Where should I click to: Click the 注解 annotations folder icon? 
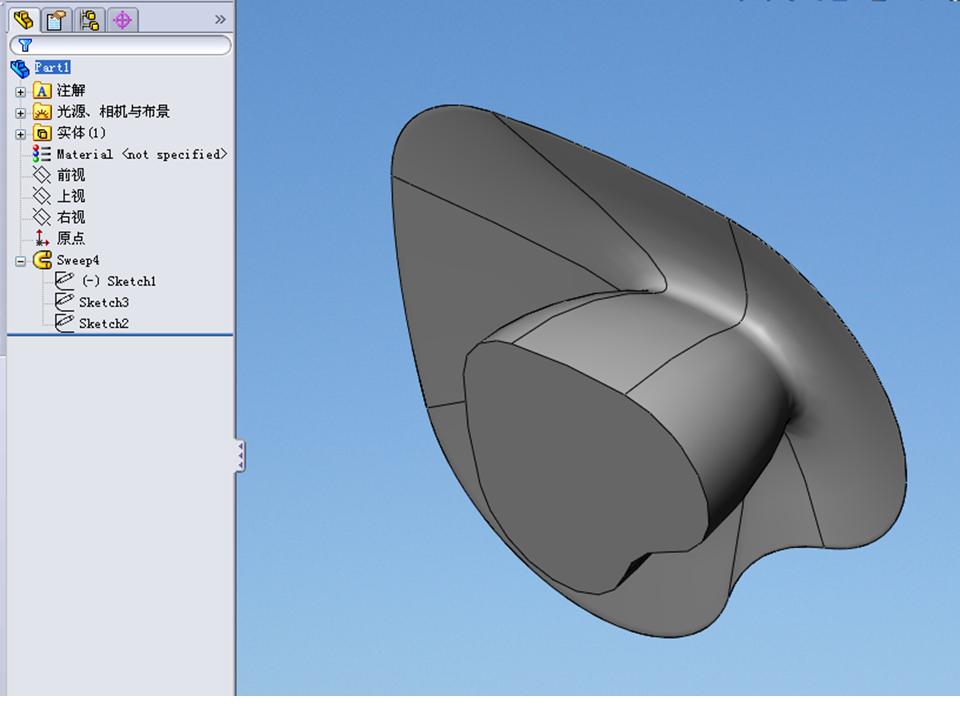[x=42, y=91]
